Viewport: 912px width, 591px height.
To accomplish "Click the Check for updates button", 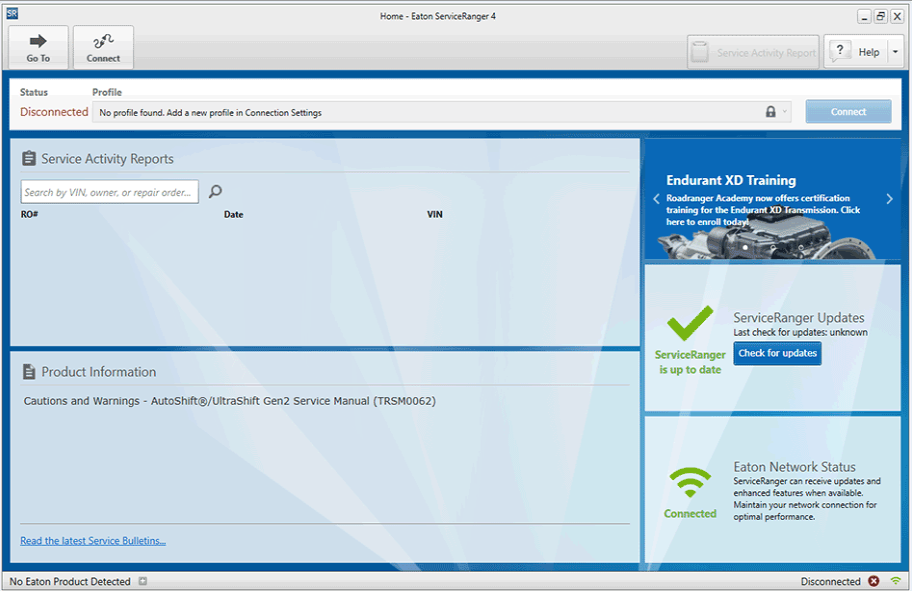I will (778, 353).
